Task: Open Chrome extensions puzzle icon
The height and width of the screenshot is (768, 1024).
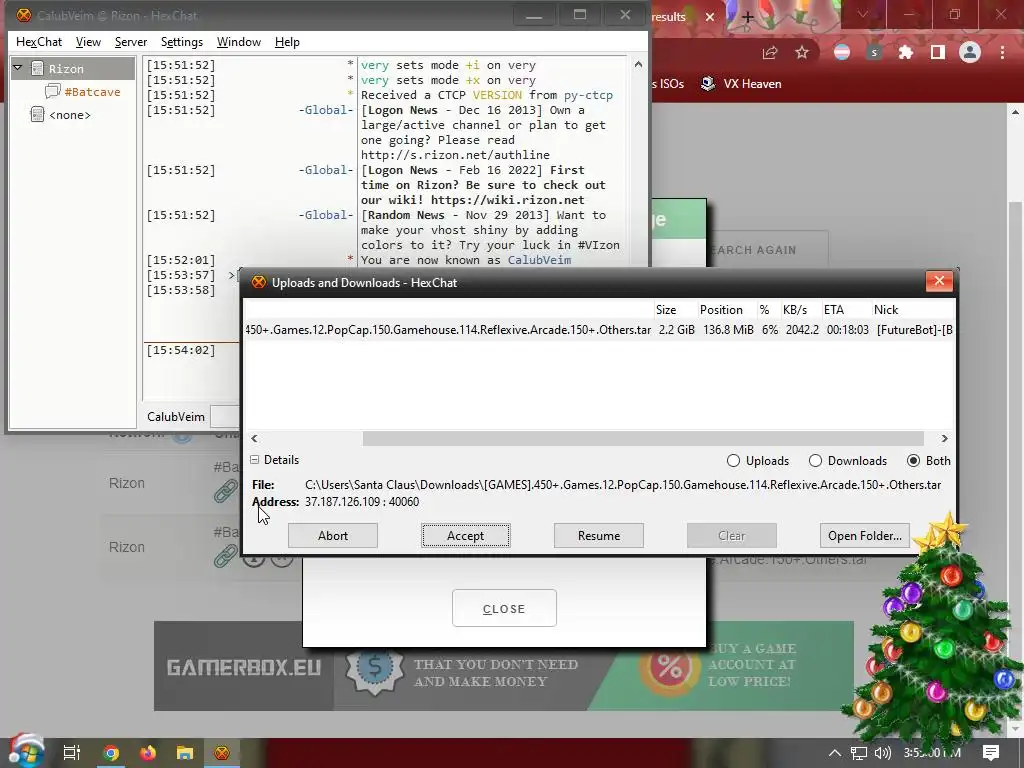Action: click(x=906, y=53)
